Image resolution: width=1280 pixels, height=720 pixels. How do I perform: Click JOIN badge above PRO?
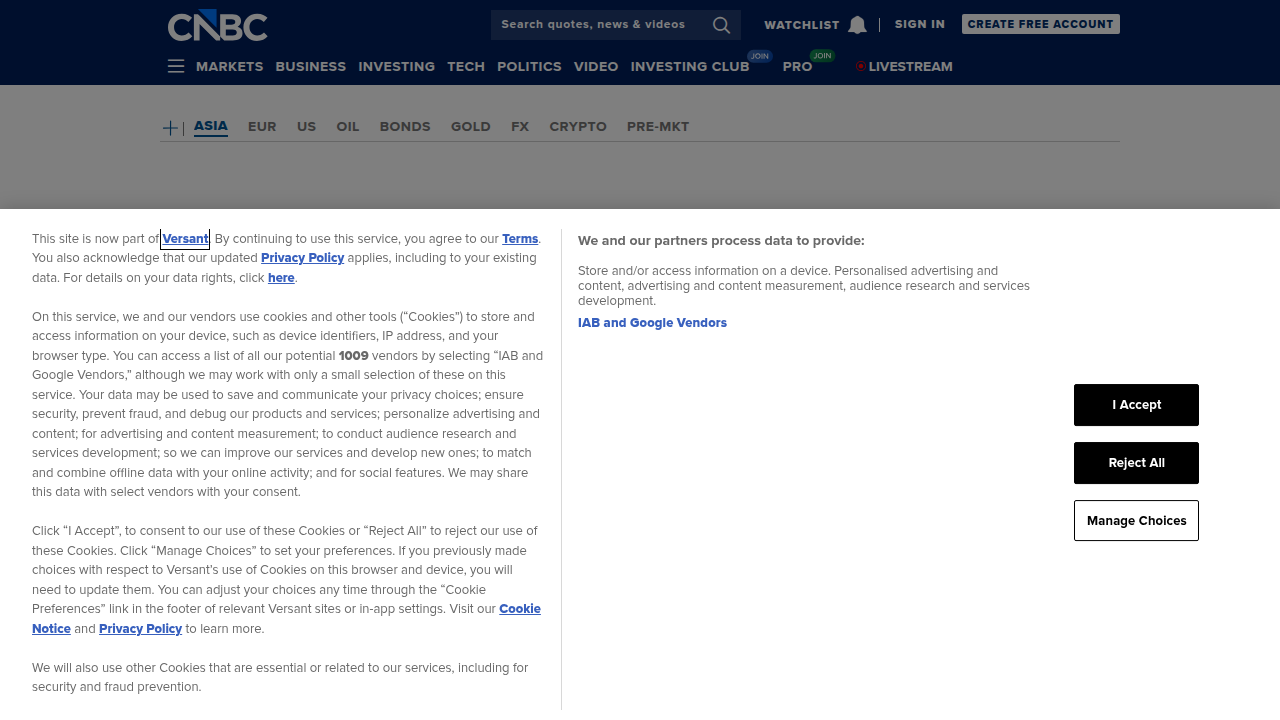pos(822,56)
